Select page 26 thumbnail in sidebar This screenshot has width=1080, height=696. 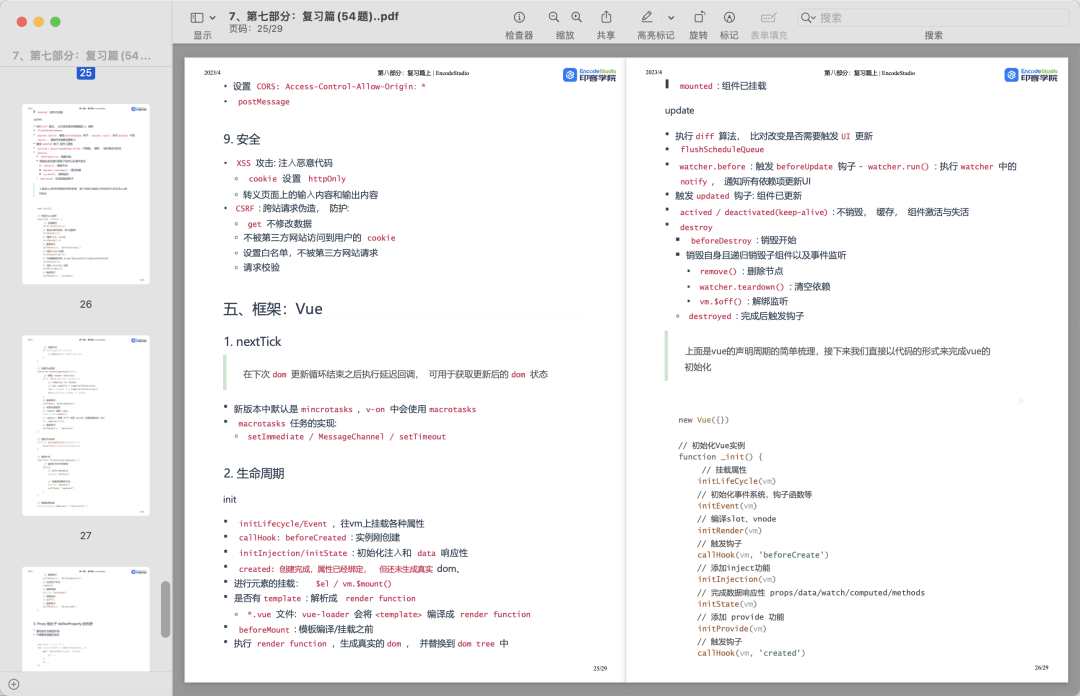[x=86, y=194]
